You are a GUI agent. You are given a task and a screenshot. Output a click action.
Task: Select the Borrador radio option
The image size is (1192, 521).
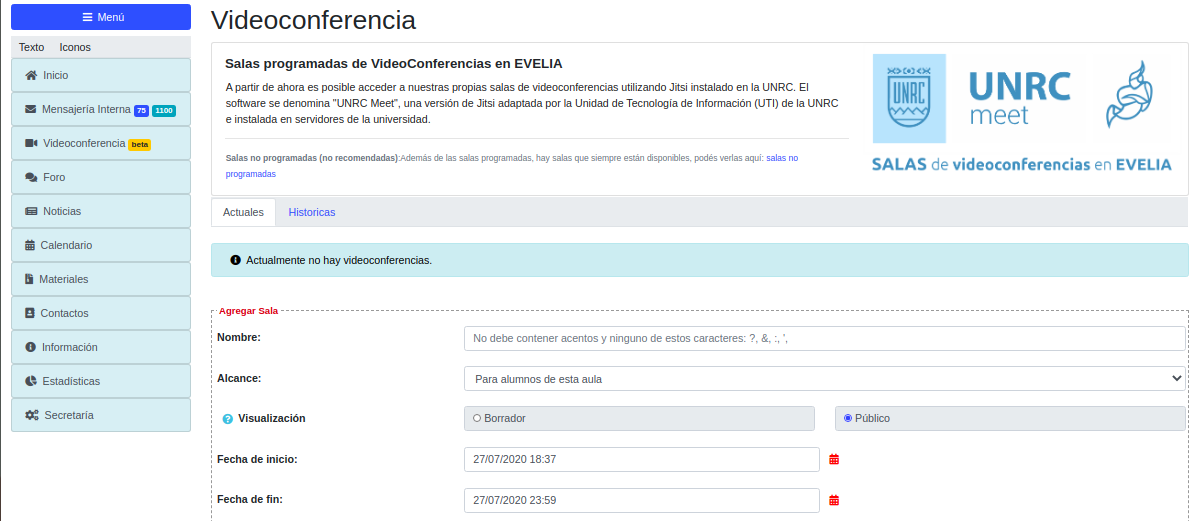click(477, 418)
